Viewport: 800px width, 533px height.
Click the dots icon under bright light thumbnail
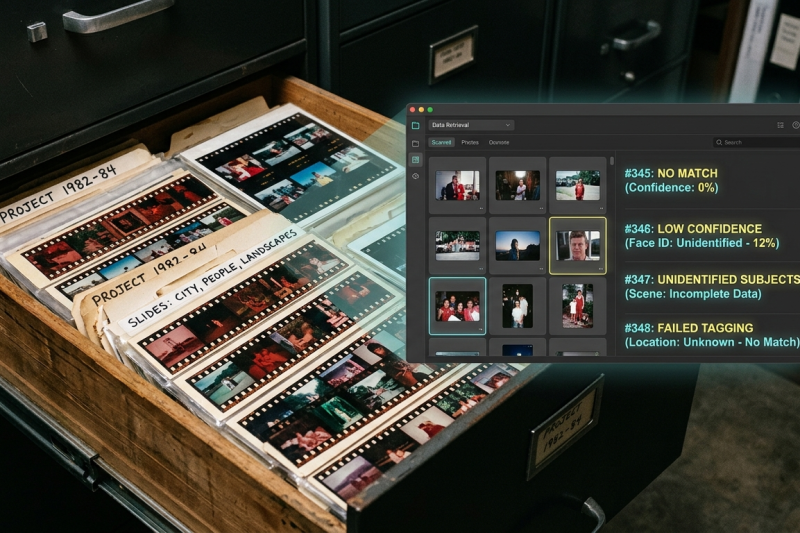pyautogui.click(x=541, y=209)
